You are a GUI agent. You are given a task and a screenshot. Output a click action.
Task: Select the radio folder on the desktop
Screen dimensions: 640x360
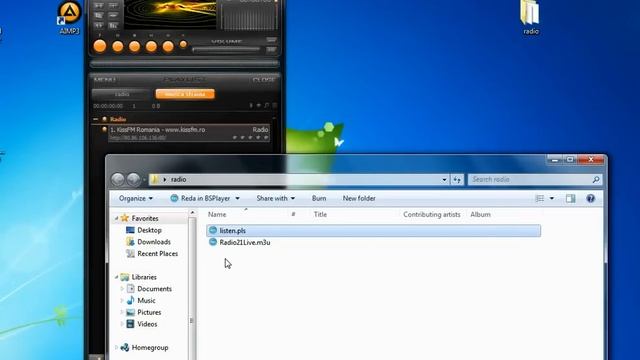coord(530,18)
